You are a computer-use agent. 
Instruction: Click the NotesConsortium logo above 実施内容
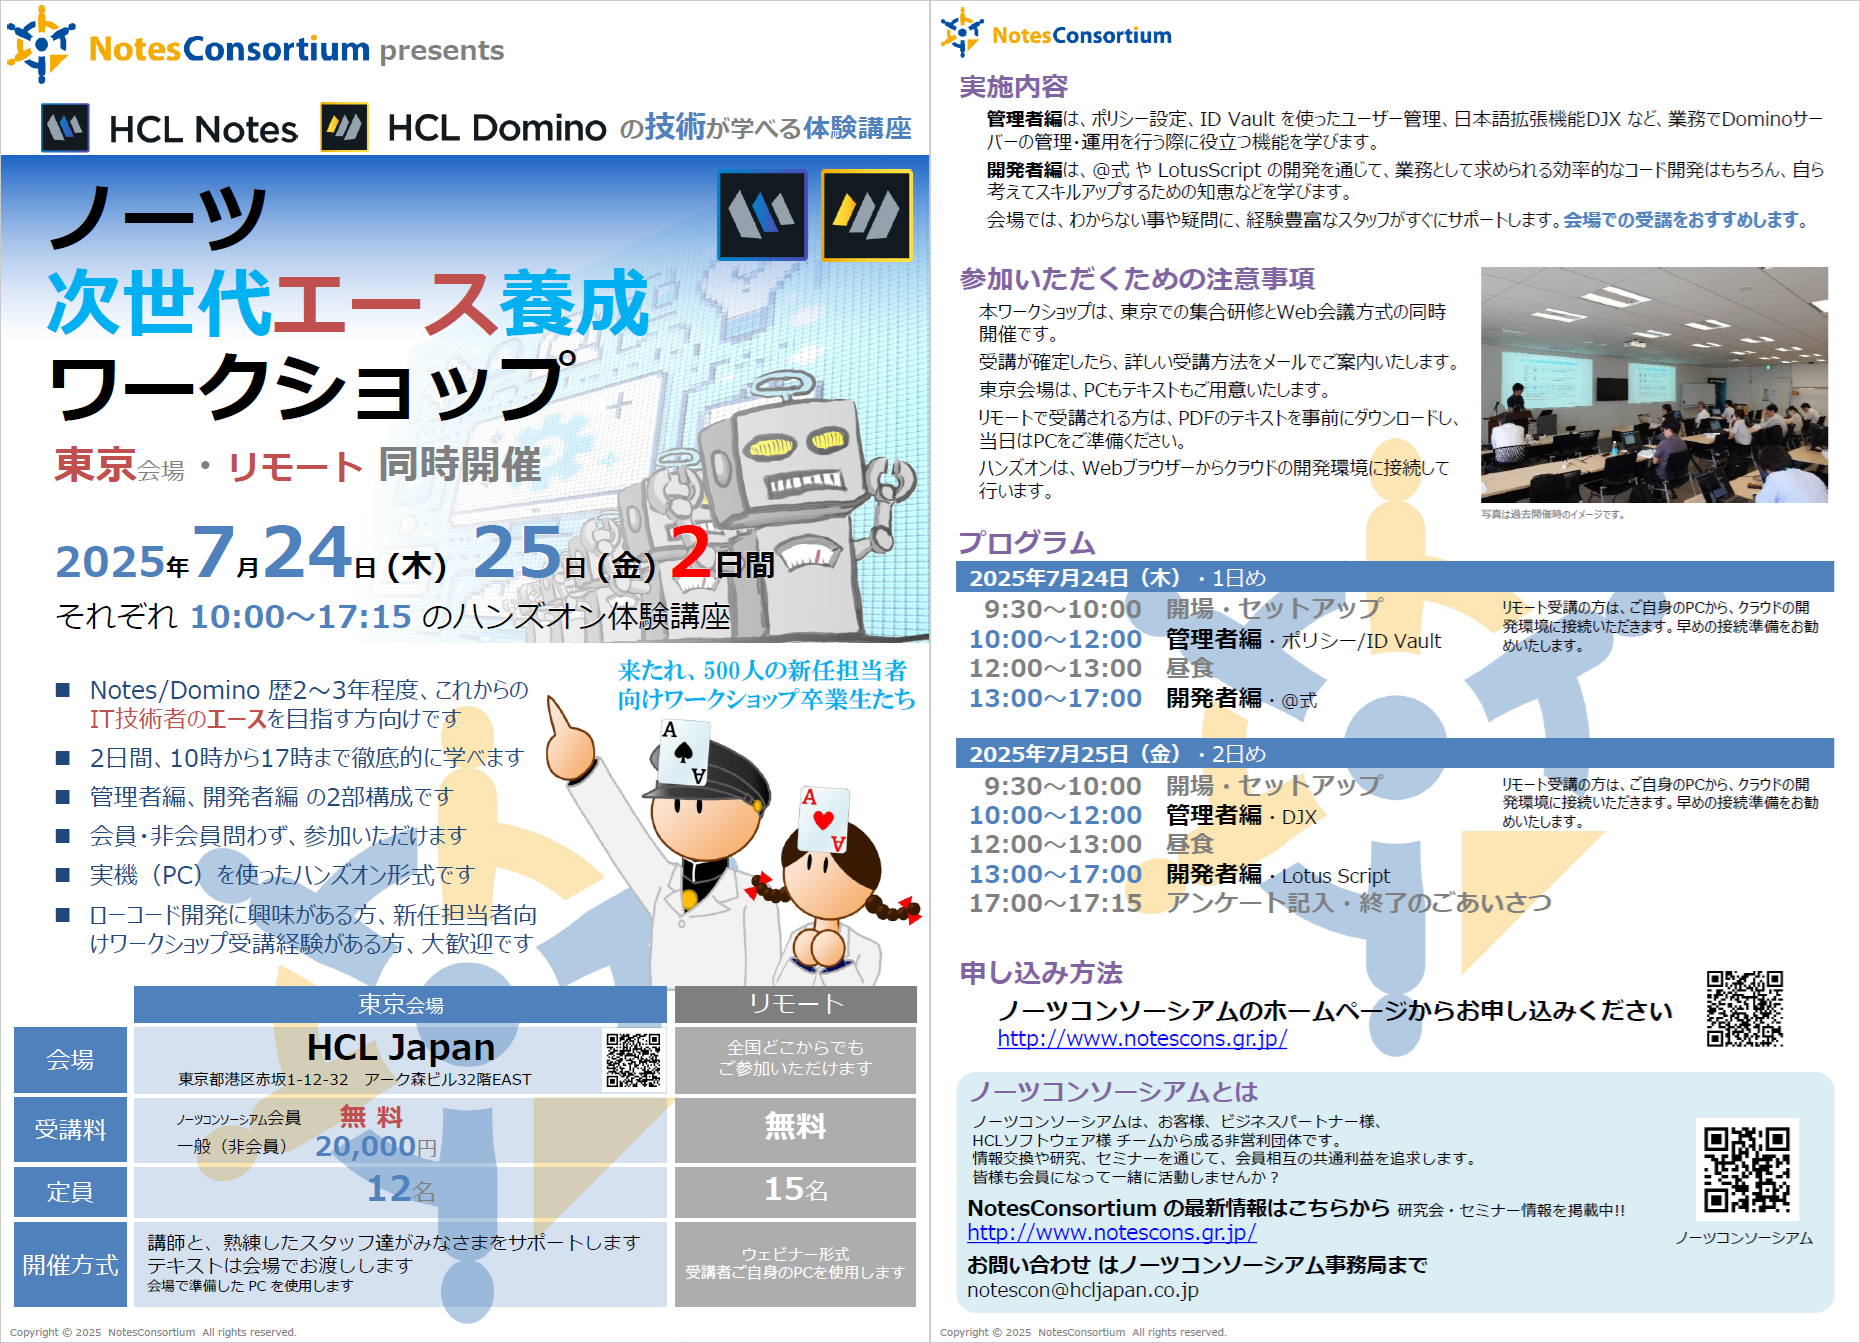tap(1056, 32)
